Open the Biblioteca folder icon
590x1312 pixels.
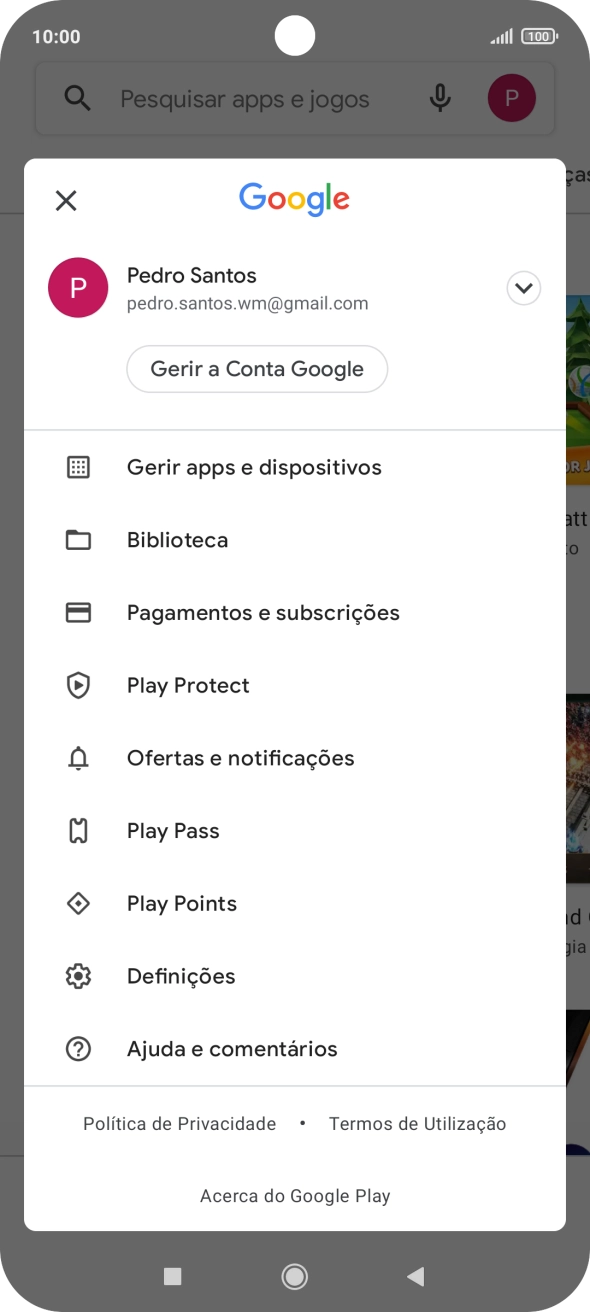(78, 539)
